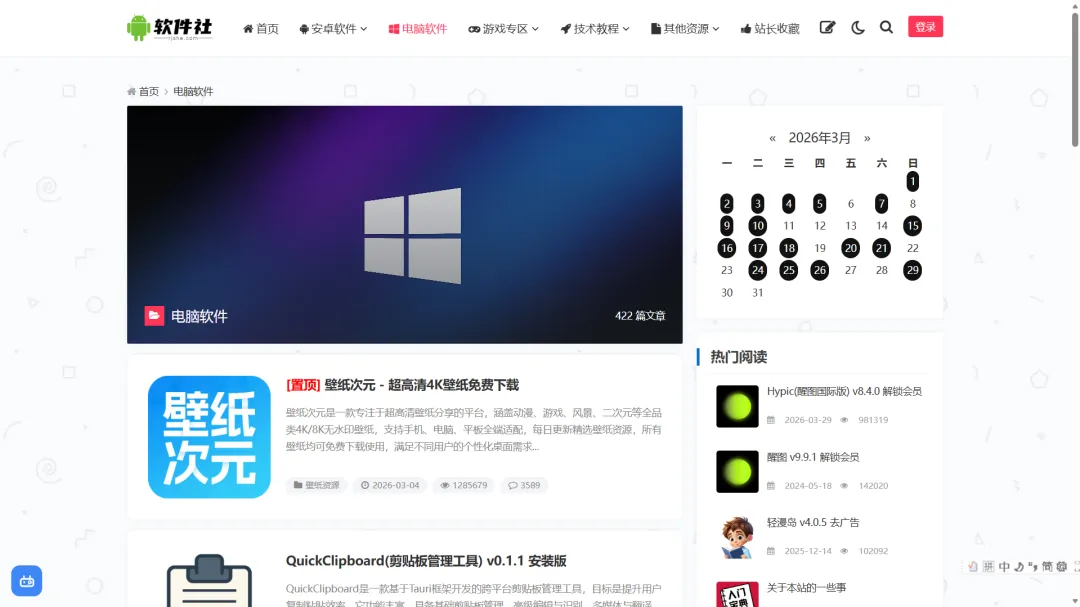Select calendar date 18

pos(788,248)
